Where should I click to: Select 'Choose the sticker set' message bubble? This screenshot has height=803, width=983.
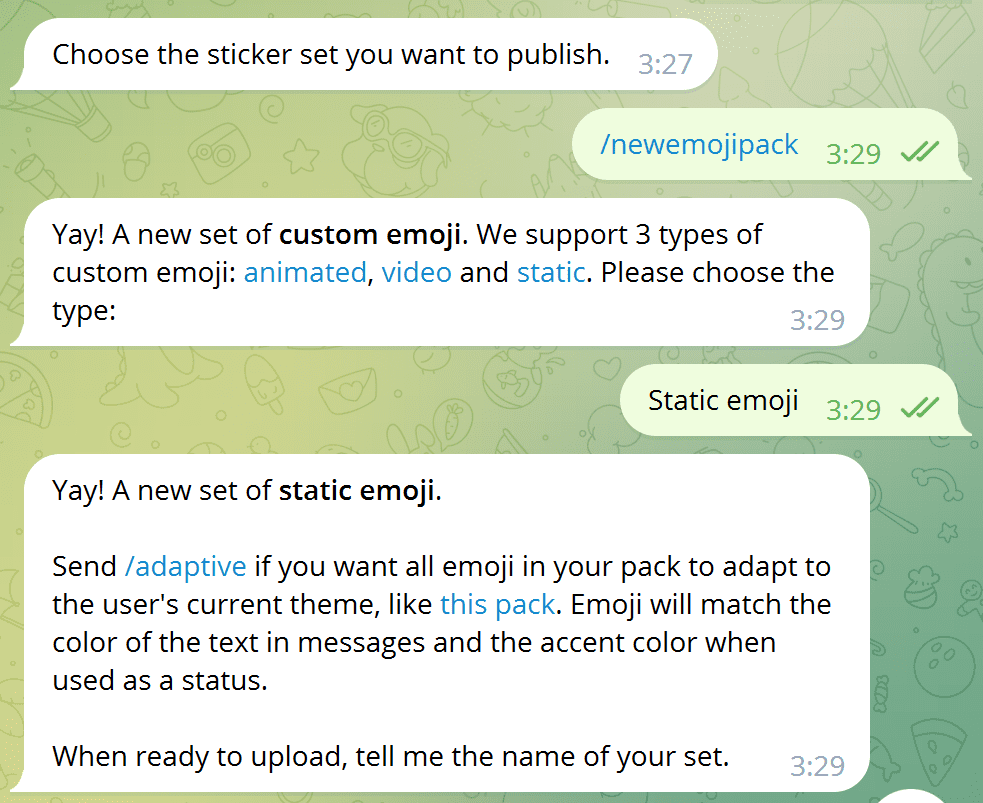(330, 54)
